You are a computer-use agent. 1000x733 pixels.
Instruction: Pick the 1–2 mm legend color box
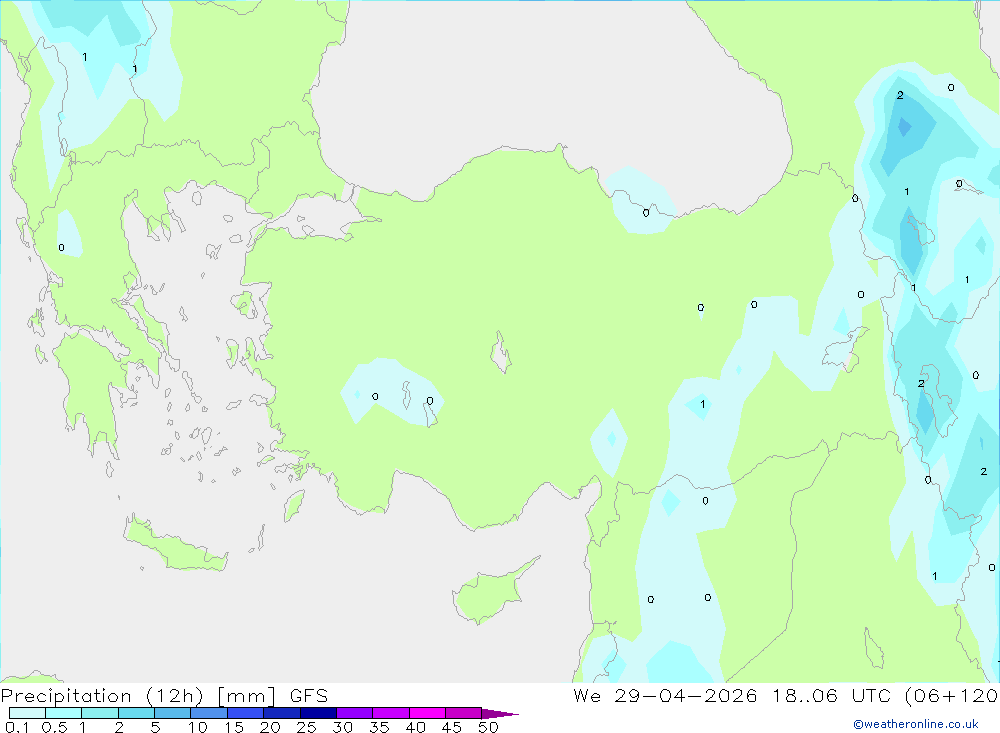point(100,713)
